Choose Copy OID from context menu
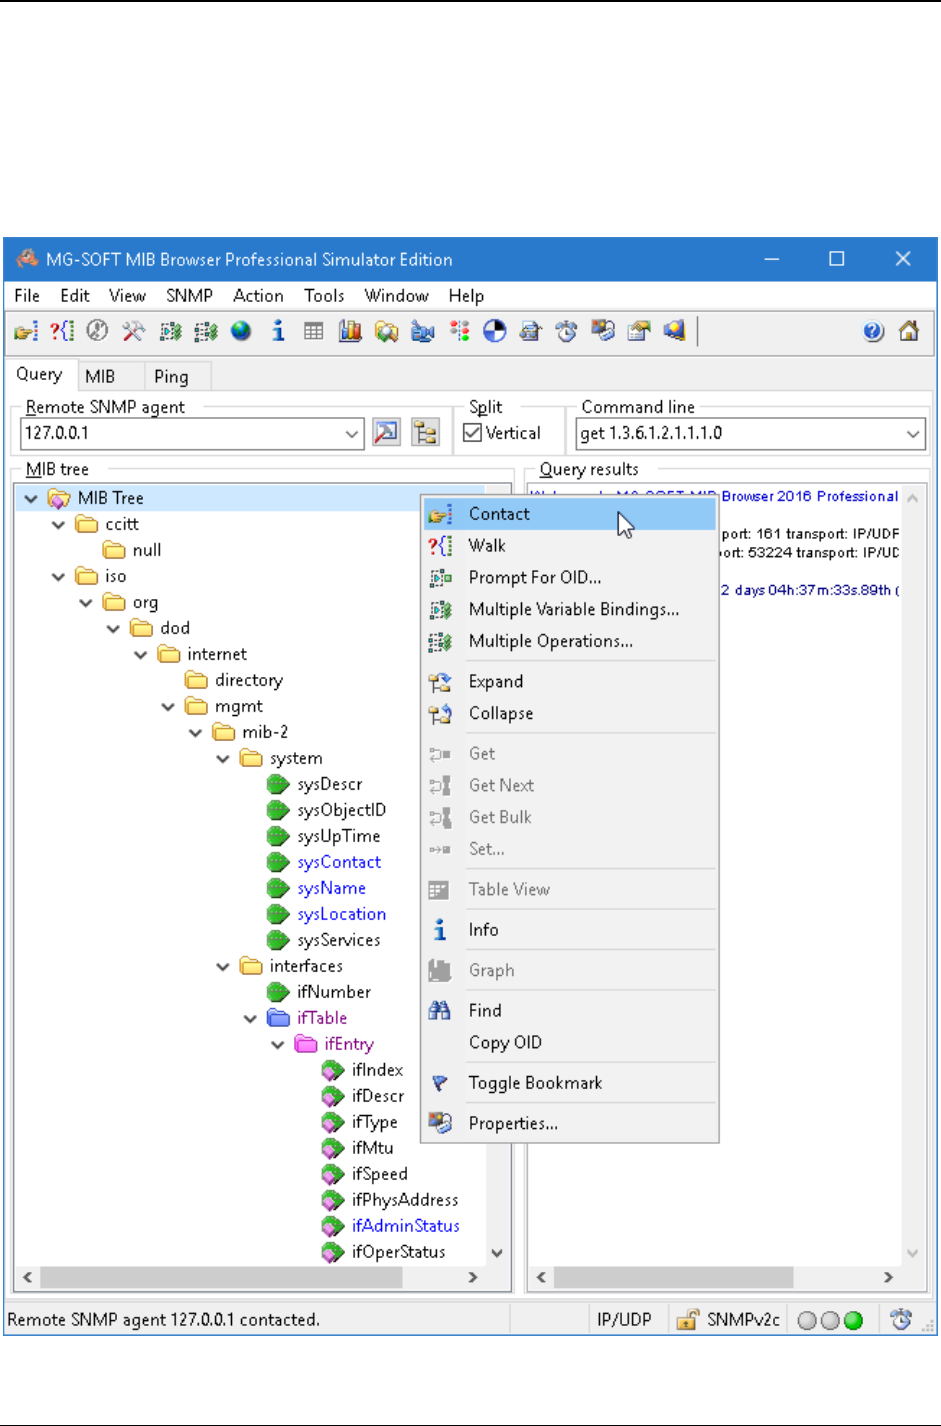This screenshot has width=941, height=1426. [x=569, y=1043]
